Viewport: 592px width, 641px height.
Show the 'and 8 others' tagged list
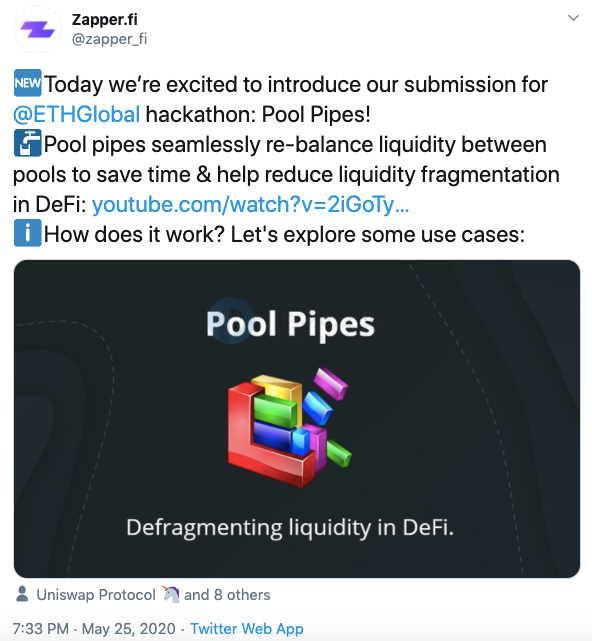pyautogui.click(x=227, y=595)
